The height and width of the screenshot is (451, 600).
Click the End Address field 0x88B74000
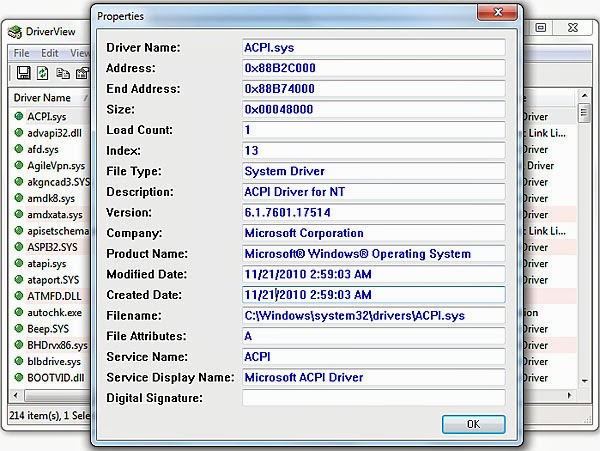click(373, 89)
